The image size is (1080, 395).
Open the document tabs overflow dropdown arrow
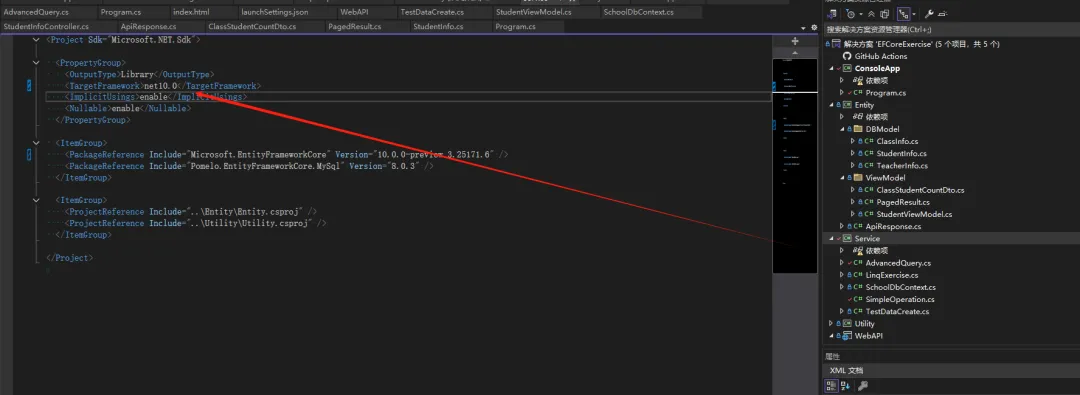coord(804,28)
